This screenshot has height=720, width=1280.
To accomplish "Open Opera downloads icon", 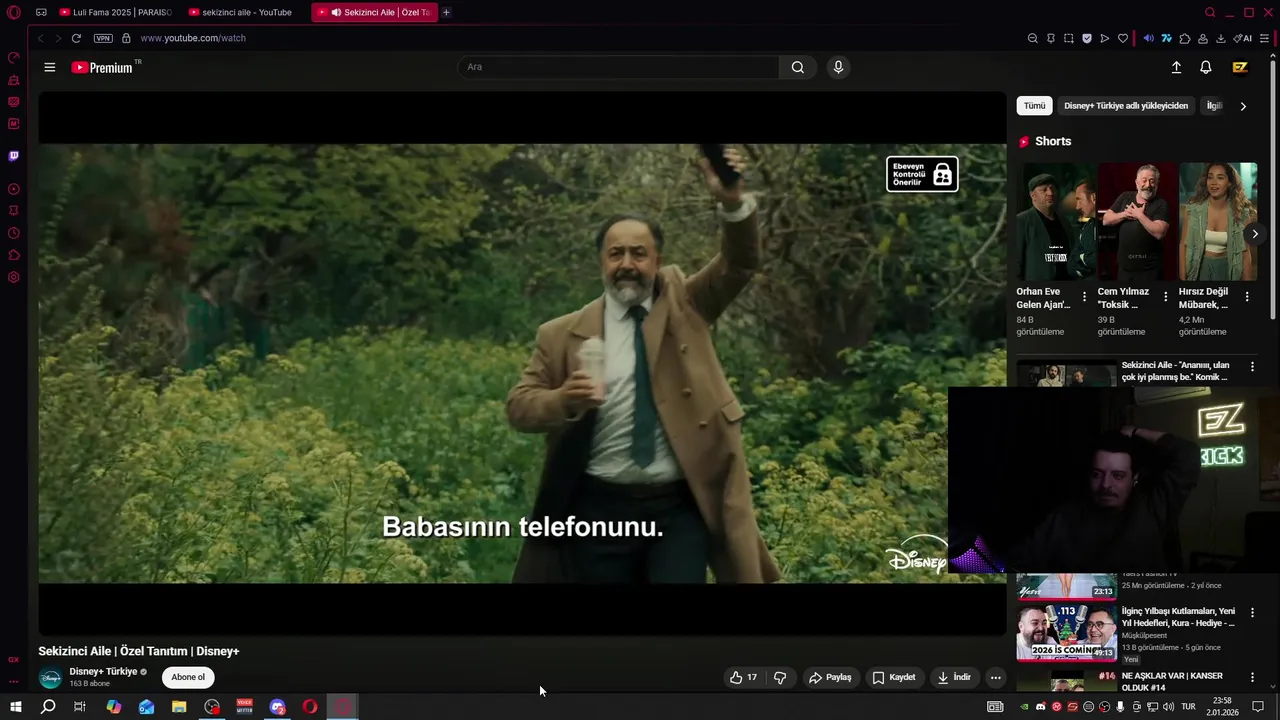I will pos(1221,38).
